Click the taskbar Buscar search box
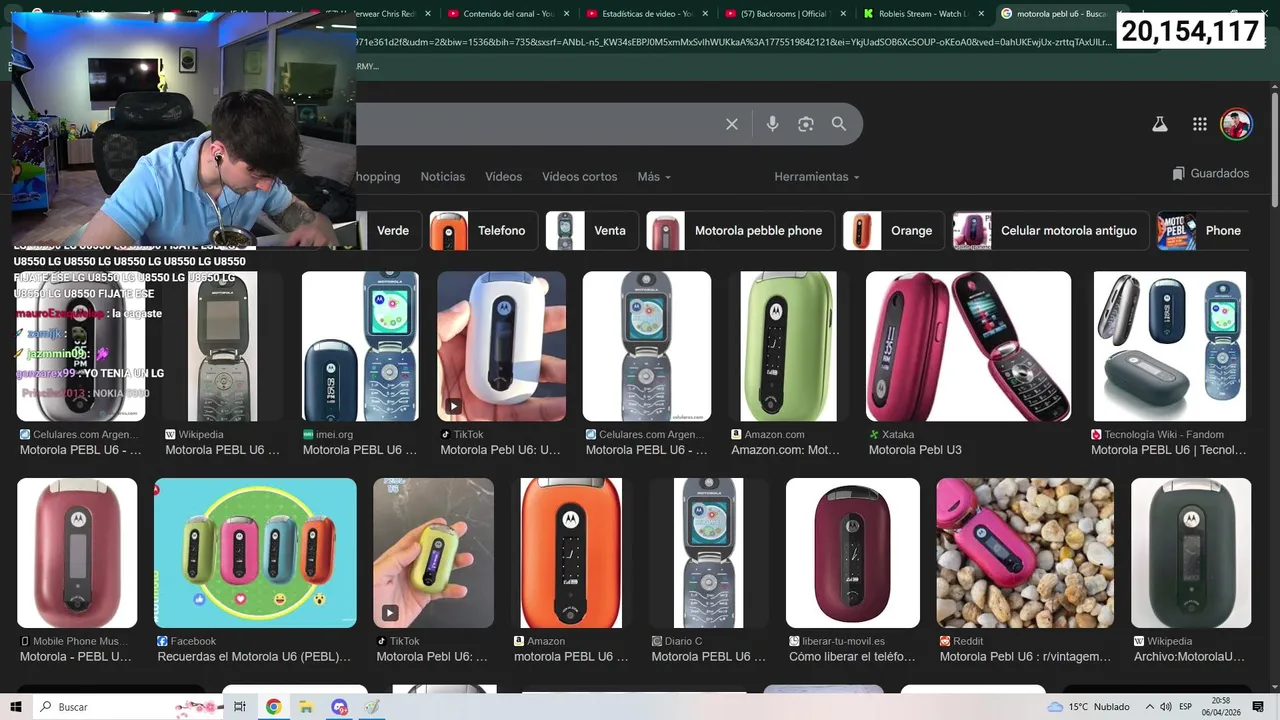Image resolution: width=1280 pixels, height=720 pixels. [130, 707]
